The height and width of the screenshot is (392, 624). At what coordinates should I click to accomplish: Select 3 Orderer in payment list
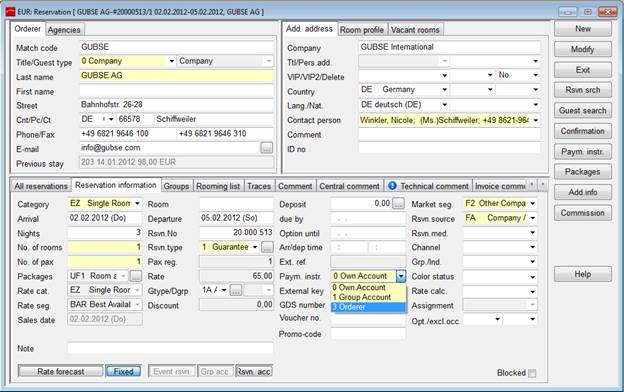(x=368, y=307)
